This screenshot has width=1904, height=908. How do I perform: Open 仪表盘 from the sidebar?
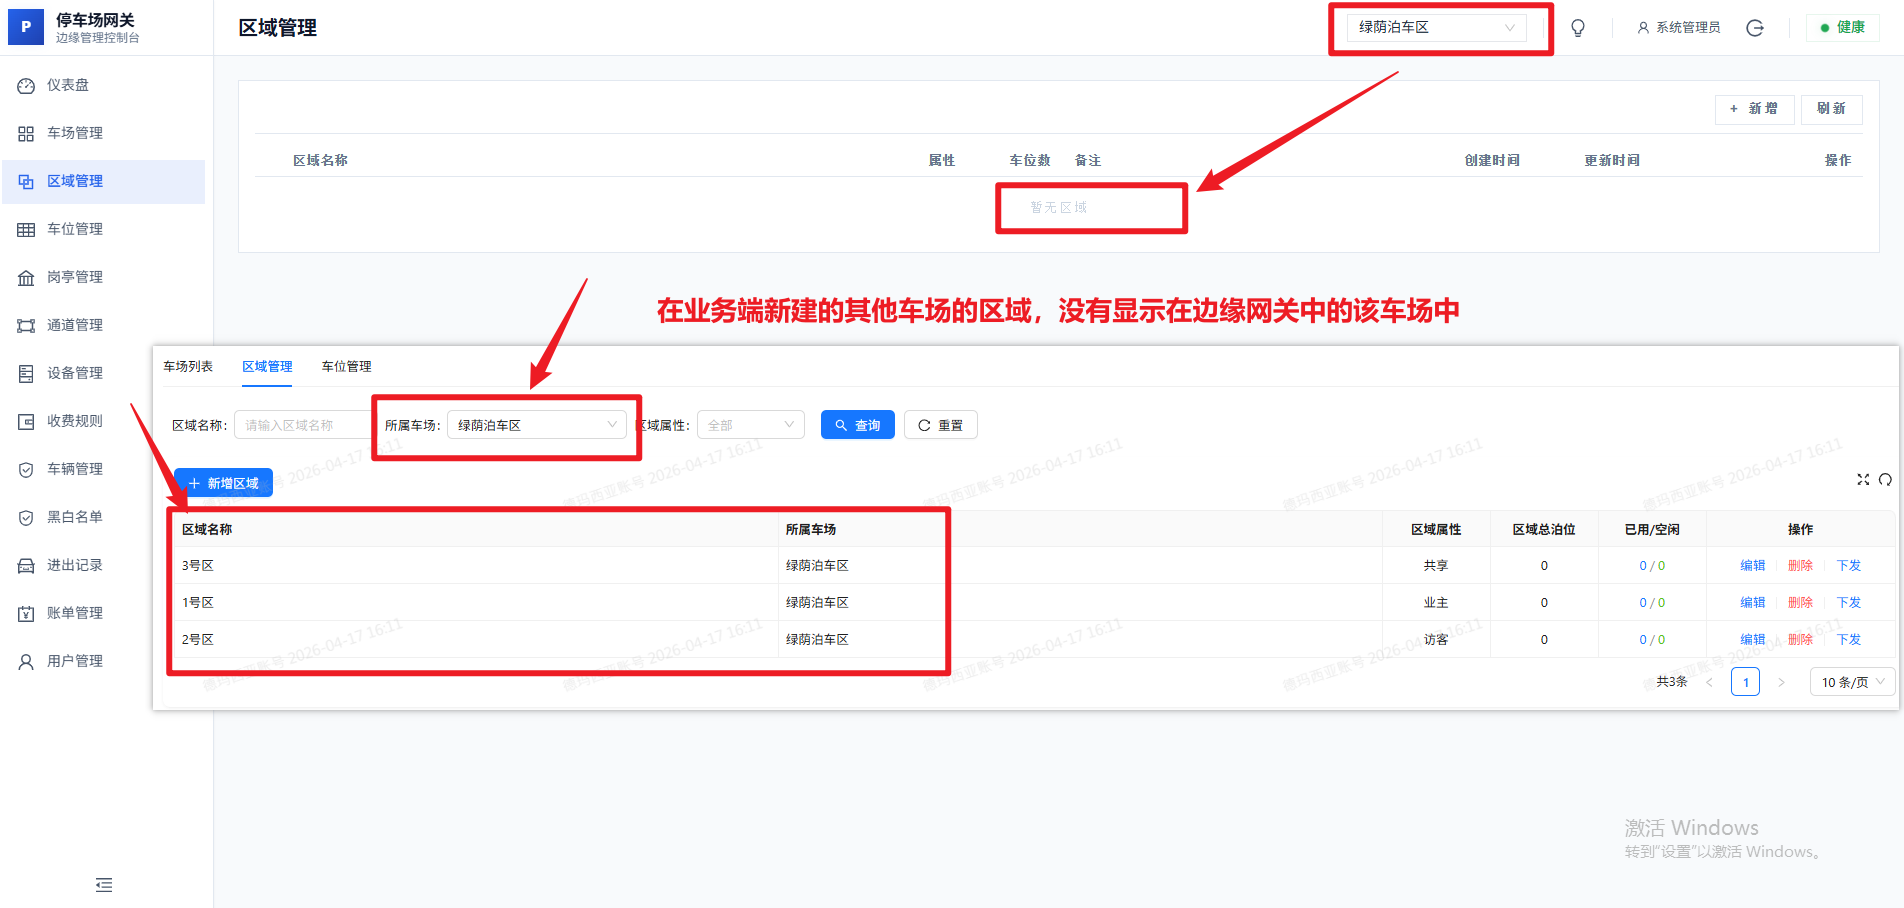pyautogui.click(x=68, y=85)
